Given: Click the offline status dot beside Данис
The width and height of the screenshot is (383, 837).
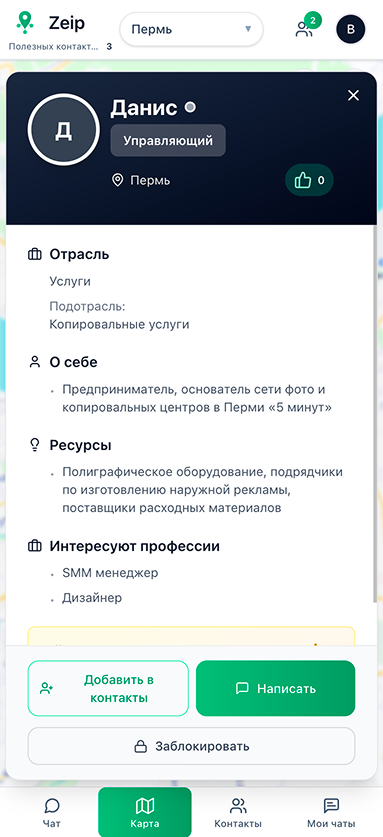Looking at the screenshot, I should point(190,108).
